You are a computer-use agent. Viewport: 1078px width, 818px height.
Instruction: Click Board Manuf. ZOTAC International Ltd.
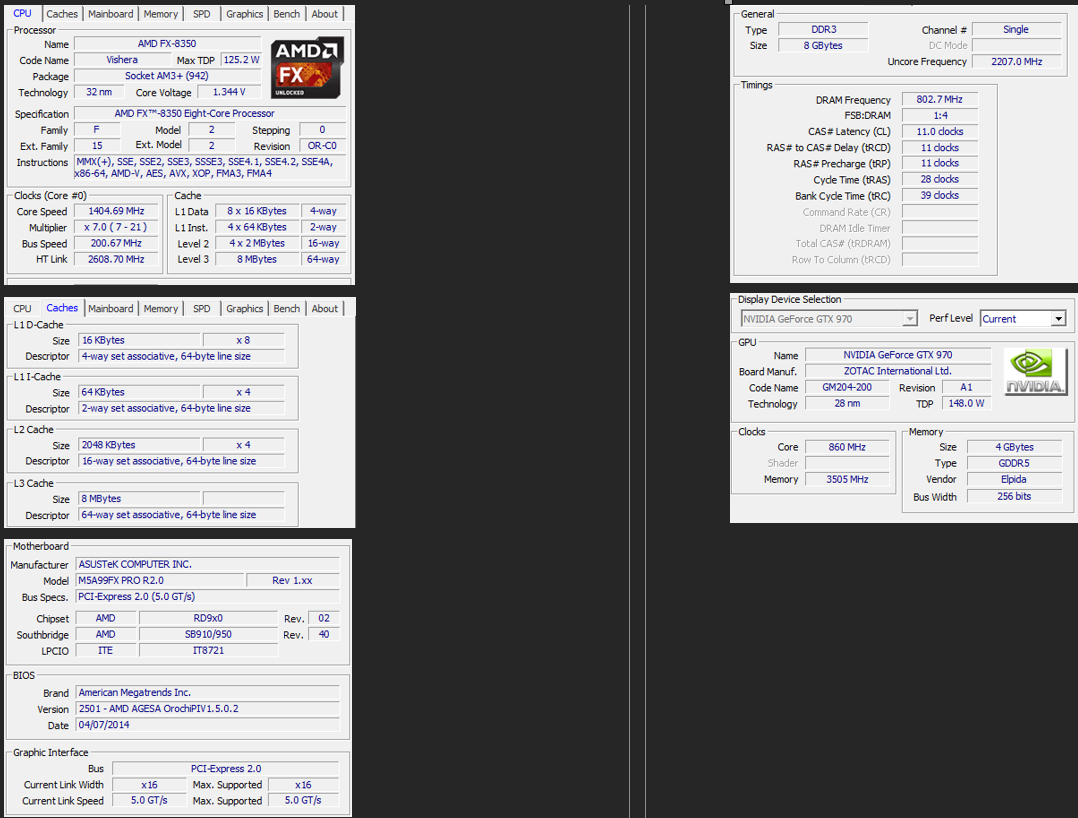tap(898, 371)
